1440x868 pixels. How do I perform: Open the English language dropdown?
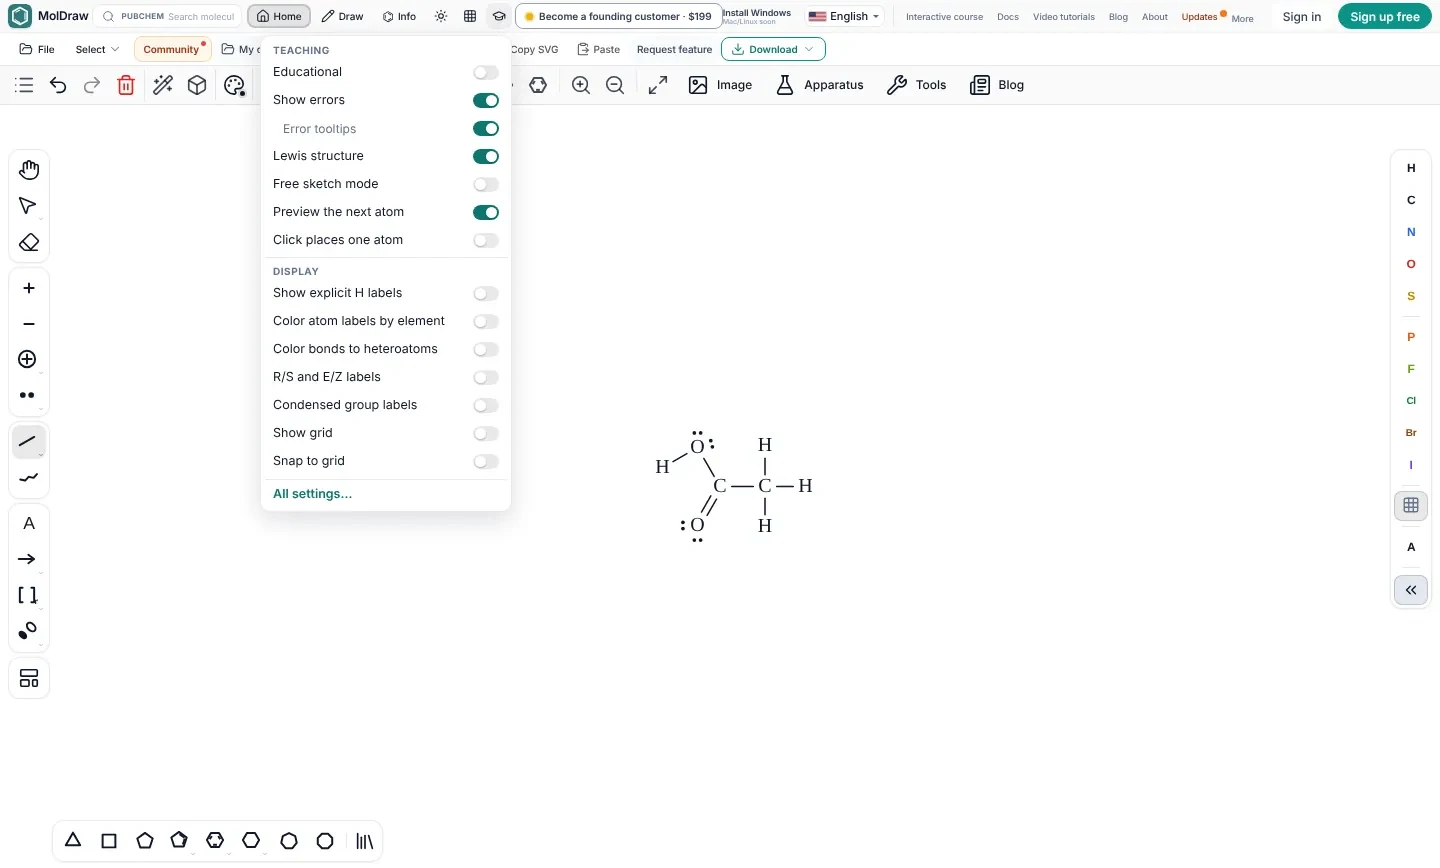(844, 16)
